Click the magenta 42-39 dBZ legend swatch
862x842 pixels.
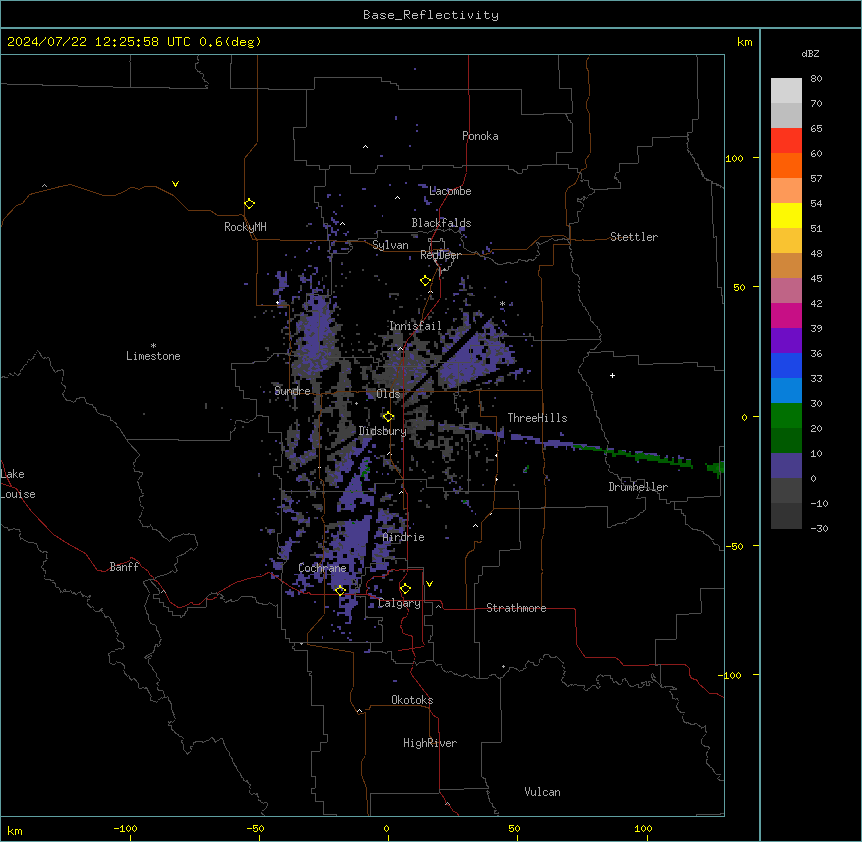(786, 315)
